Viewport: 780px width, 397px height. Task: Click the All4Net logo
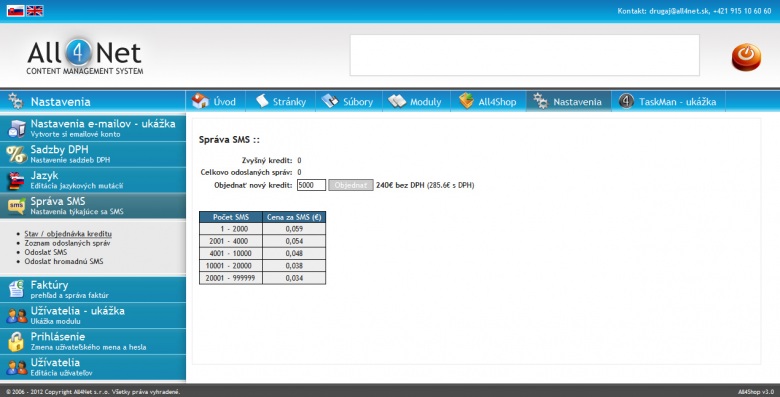coord(85,56)
